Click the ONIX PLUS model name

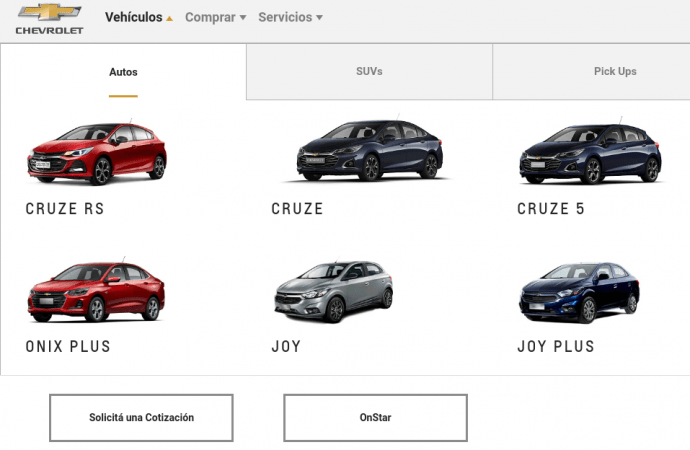pyautogui.click(x=68, y=347)
